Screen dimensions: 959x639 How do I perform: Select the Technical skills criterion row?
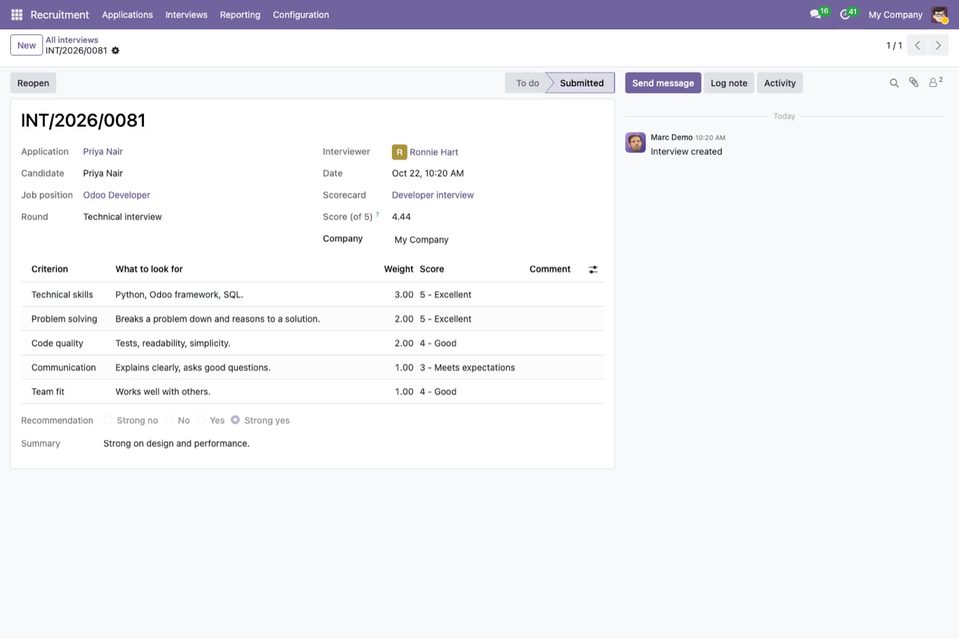pyautogui.click(x=313, y=295)
